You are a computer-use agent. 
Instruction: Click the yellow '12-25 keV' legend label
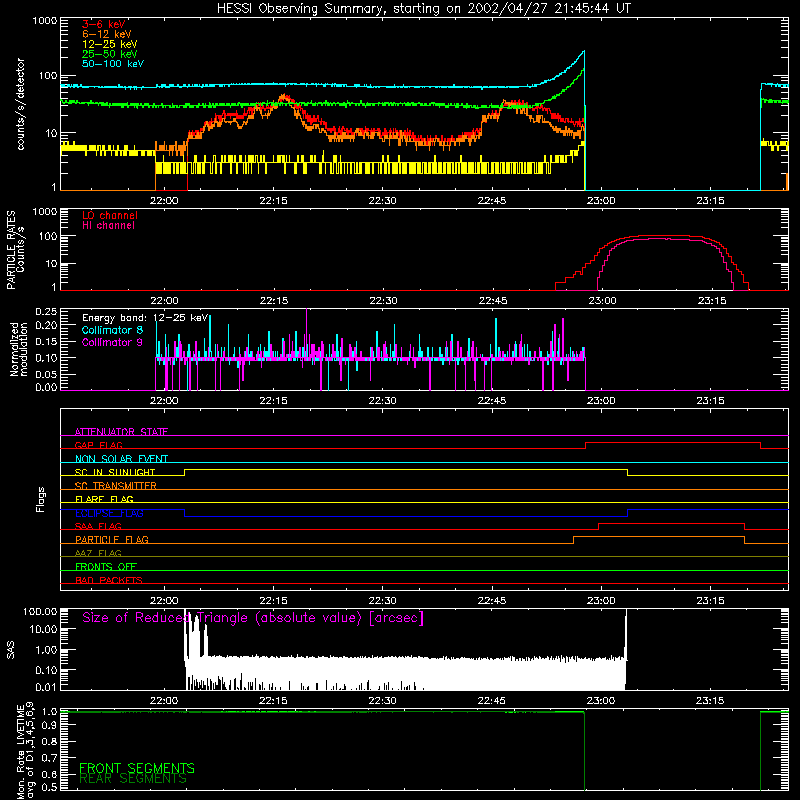coord(109,44)
